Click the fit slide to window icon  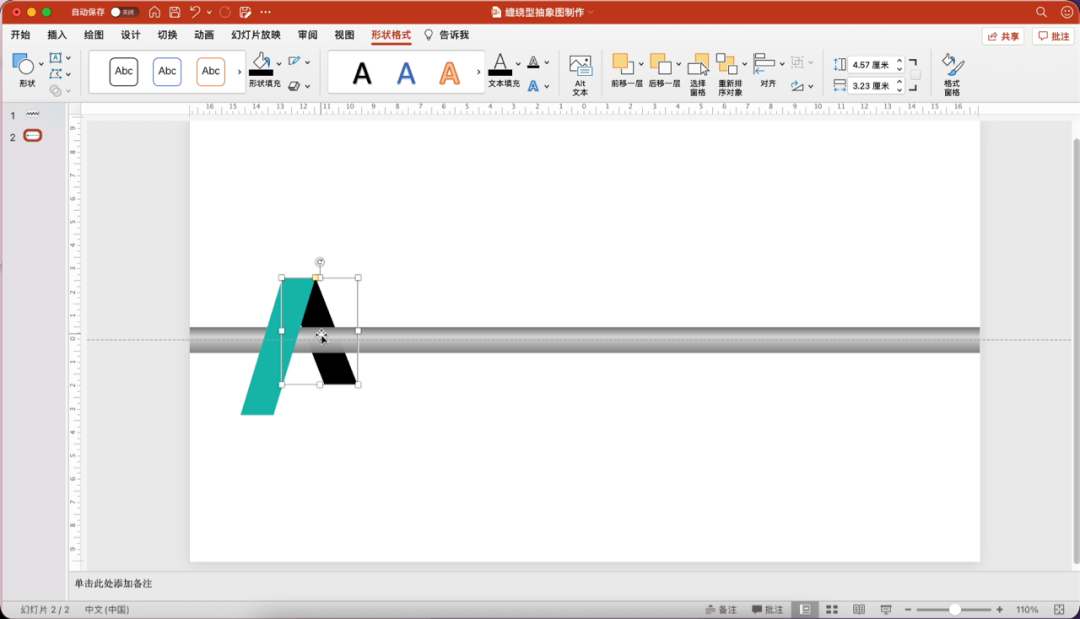(1058, 609)
